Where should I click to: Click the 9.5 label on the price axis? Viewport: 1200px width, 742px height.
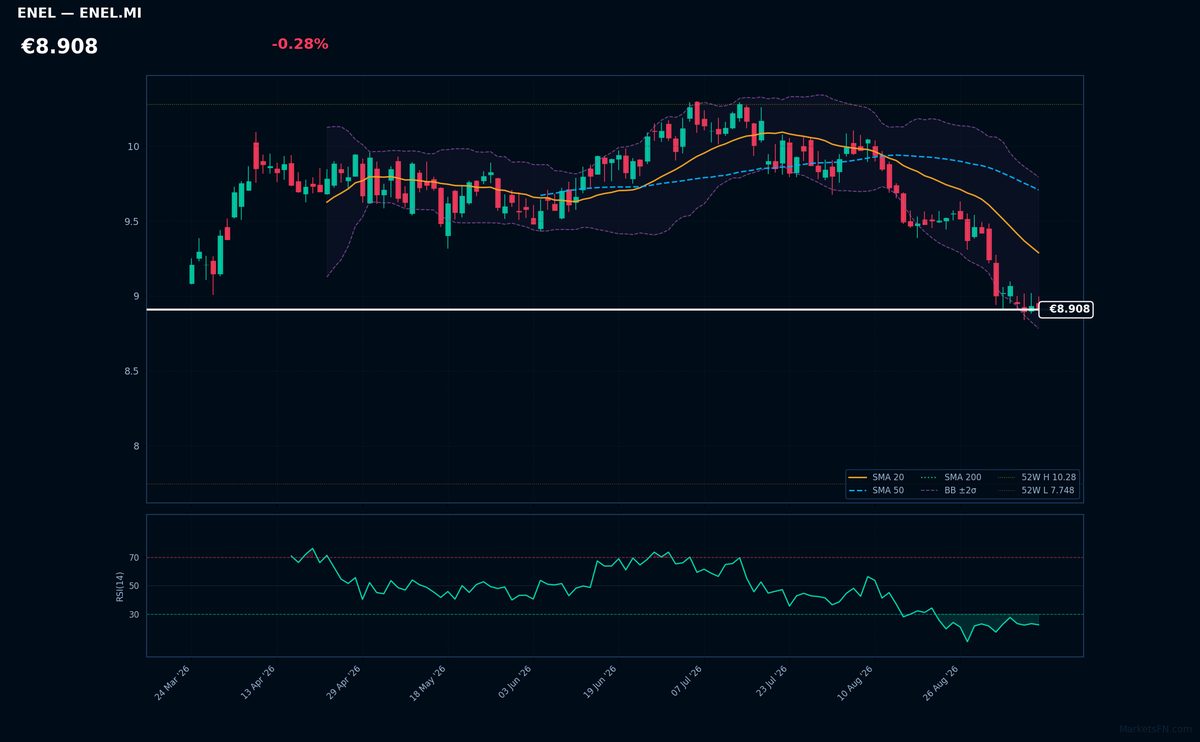click(131, 222)
